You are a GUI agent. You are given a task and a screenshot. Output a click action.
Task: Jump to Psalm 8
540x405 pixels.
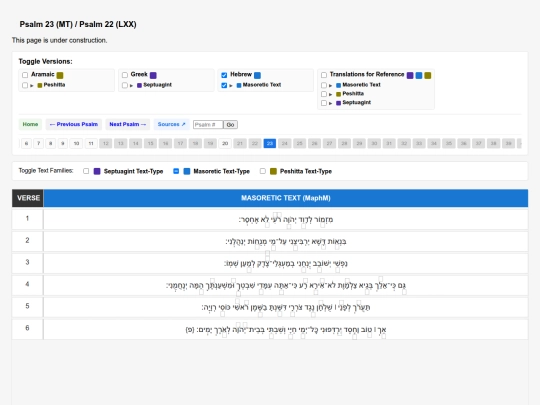click(x=51, y=144)
